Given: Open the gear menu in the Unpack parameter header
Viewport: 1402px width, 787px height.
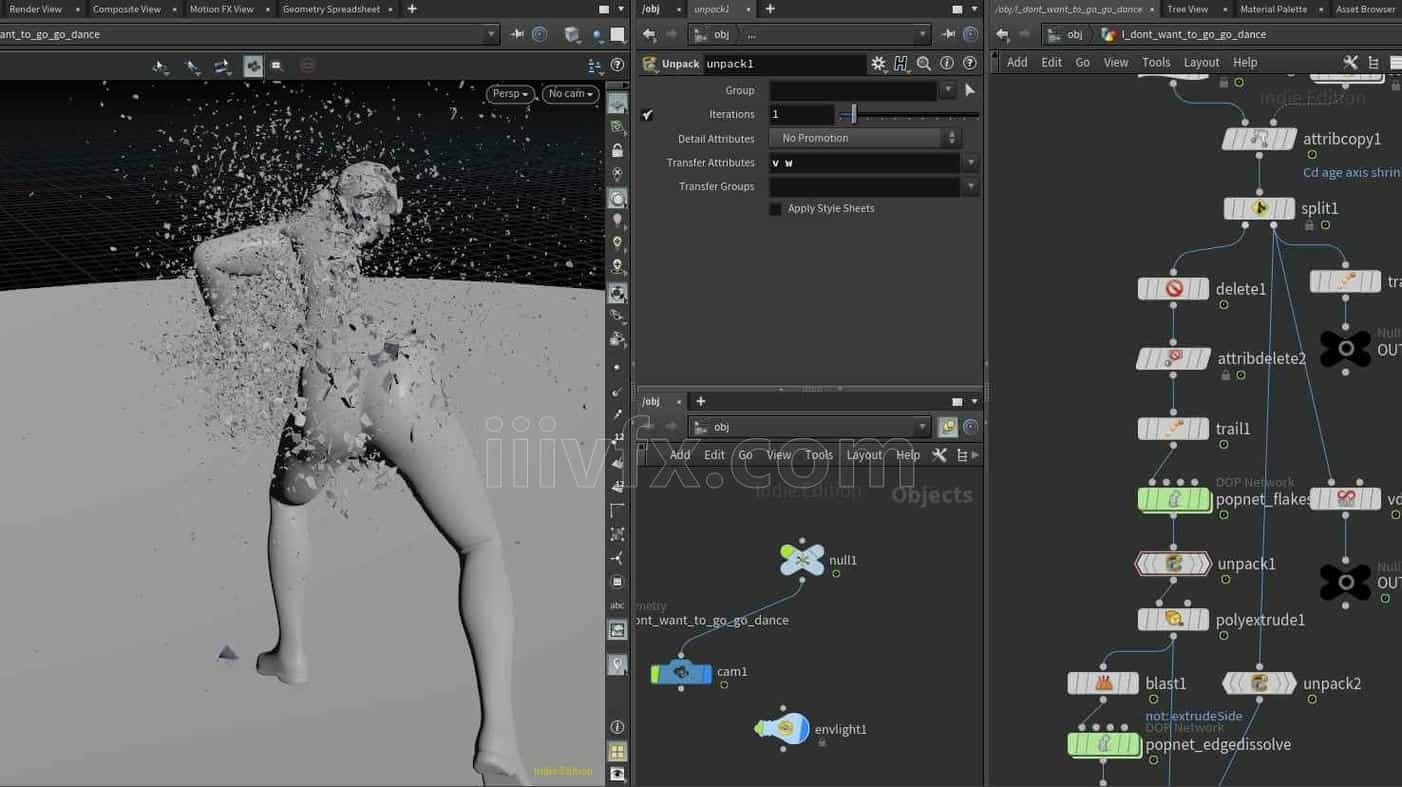Looking at the screenshot, I should 878,63.
